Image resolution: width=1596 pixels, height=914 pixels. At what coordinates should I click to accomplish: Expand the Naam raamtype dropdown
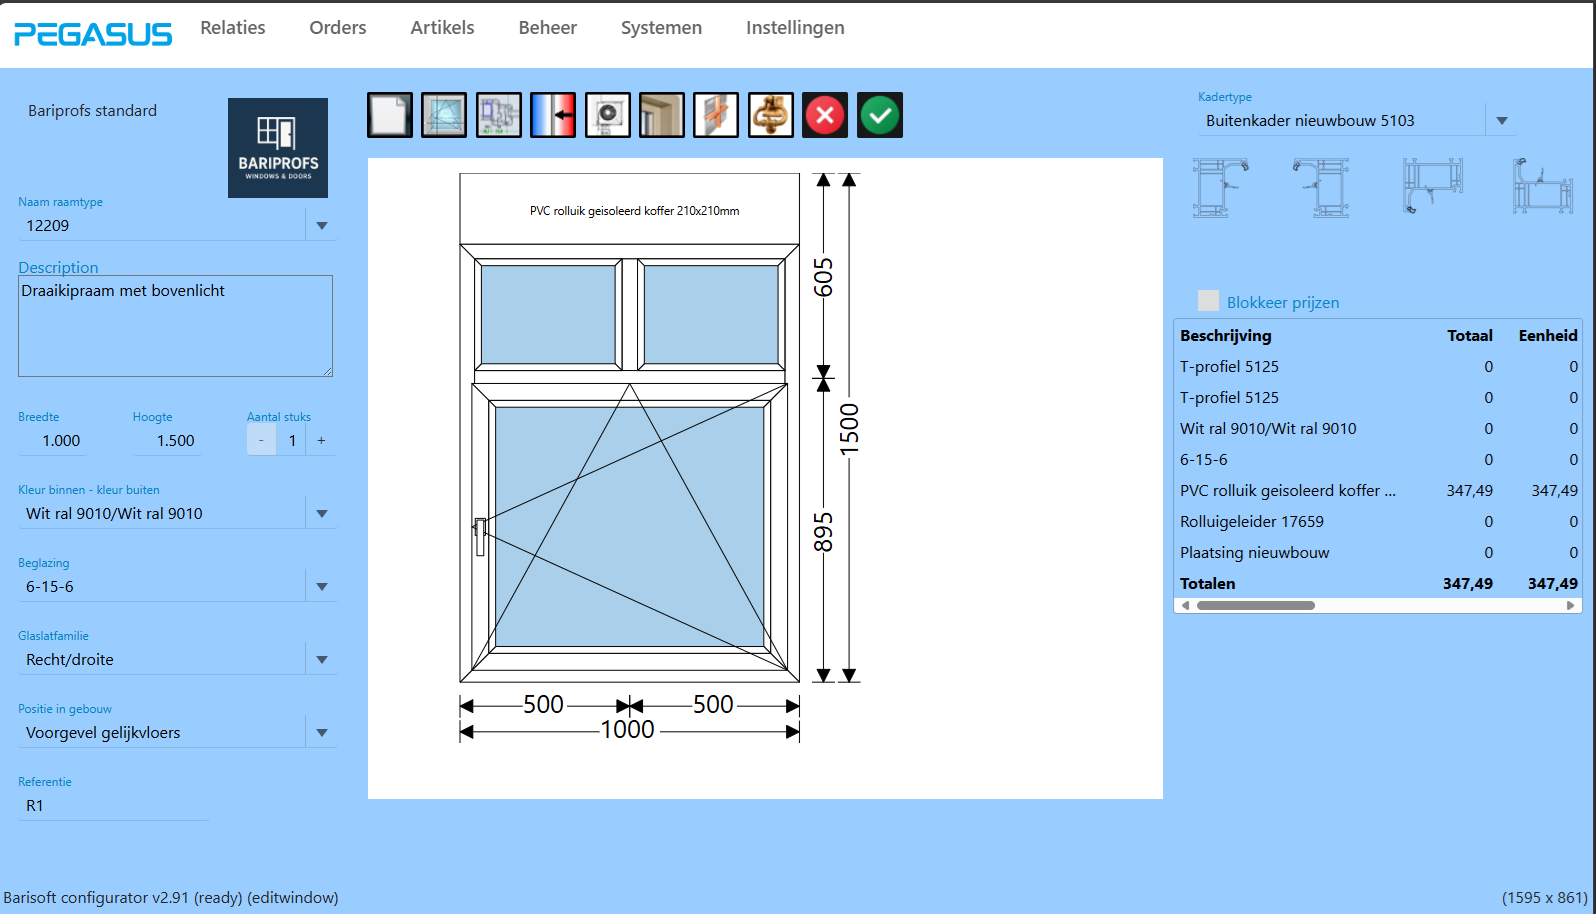(322, 226)
